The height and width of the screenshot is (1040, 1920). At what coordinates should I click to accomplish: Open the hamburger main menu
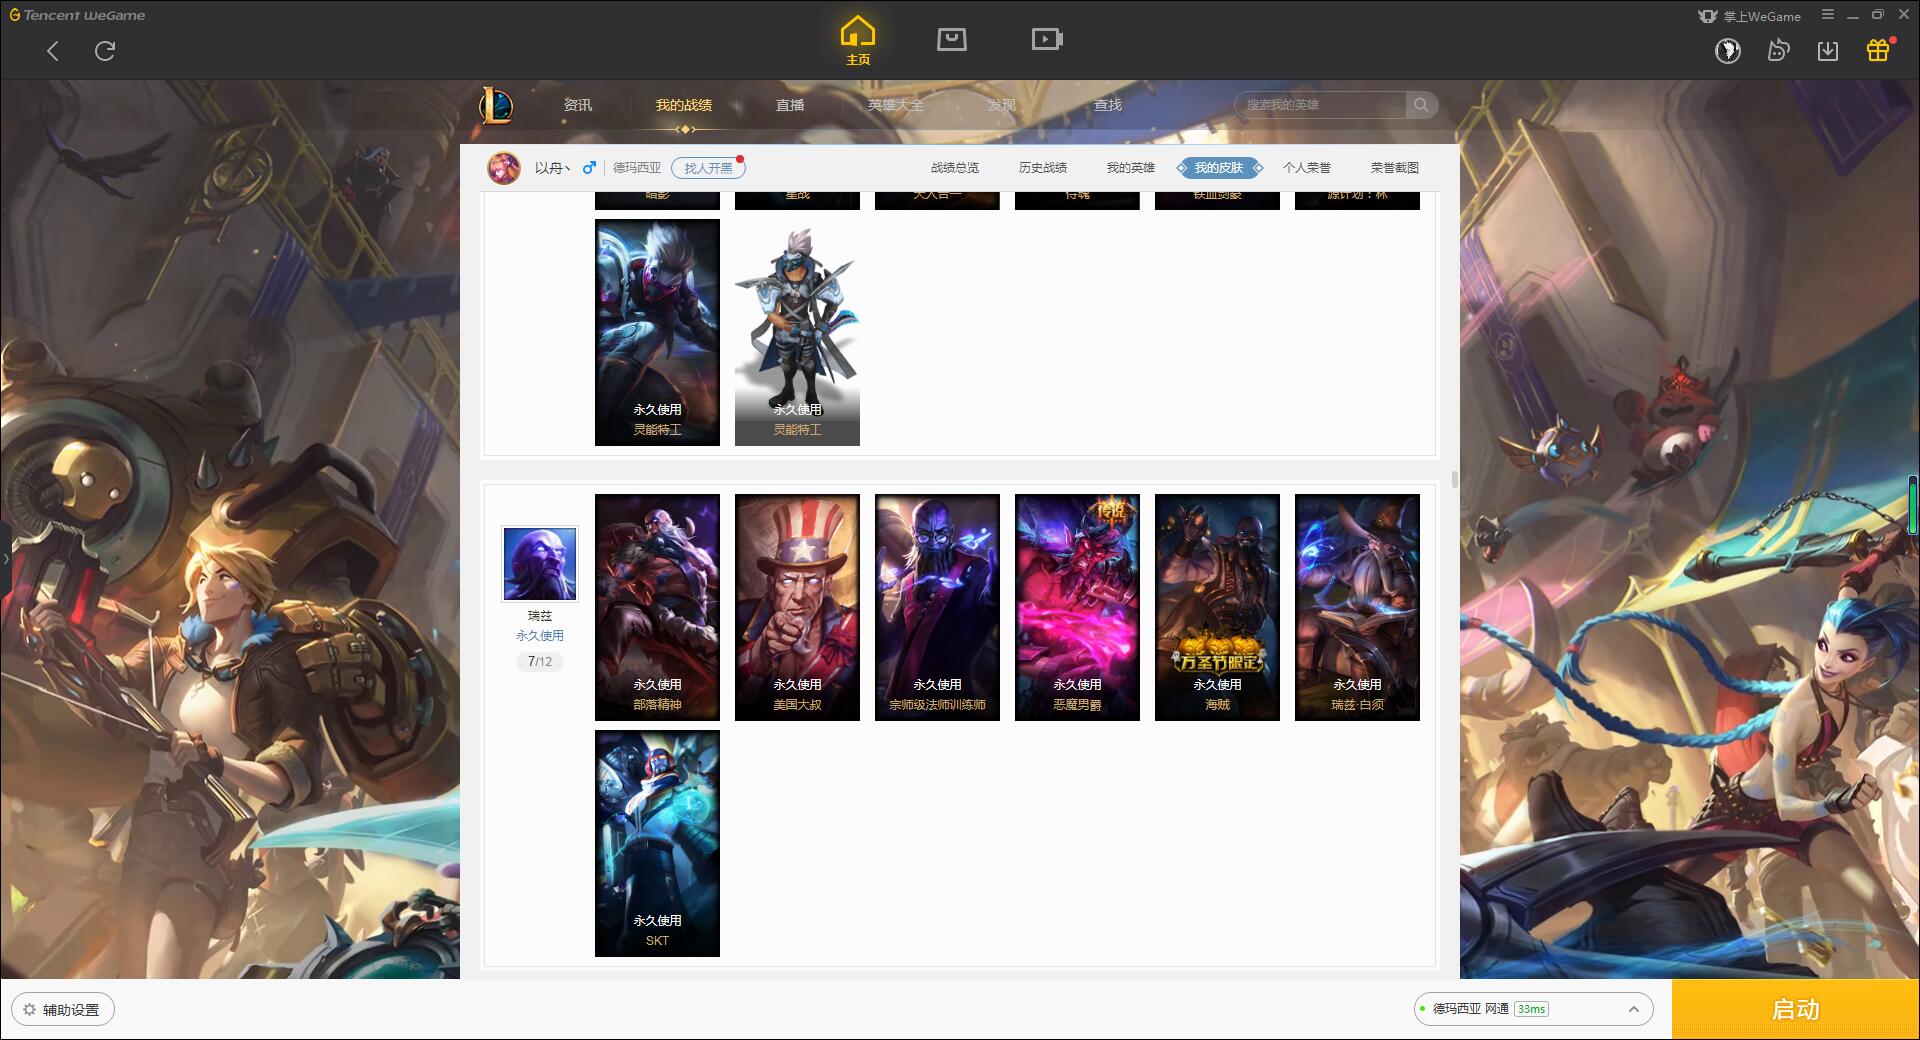(x=1828, y=15)
